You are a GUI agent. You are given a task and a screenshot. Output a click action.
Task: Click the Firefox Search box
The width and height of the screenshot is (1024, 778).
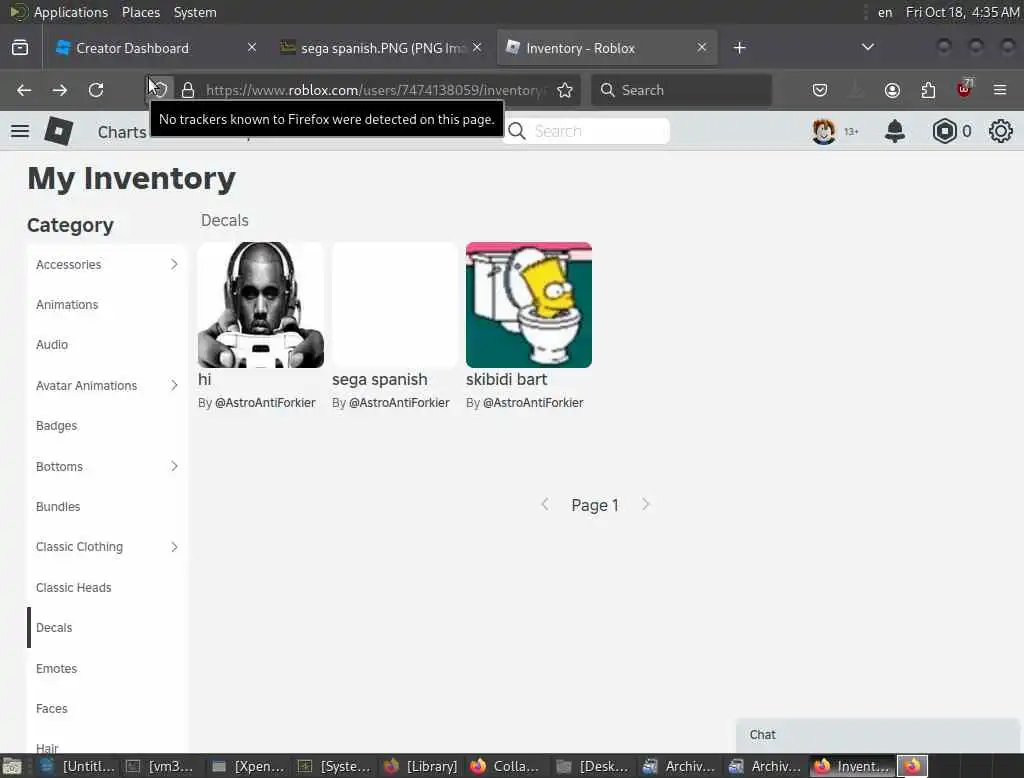(x=681, y=90)
